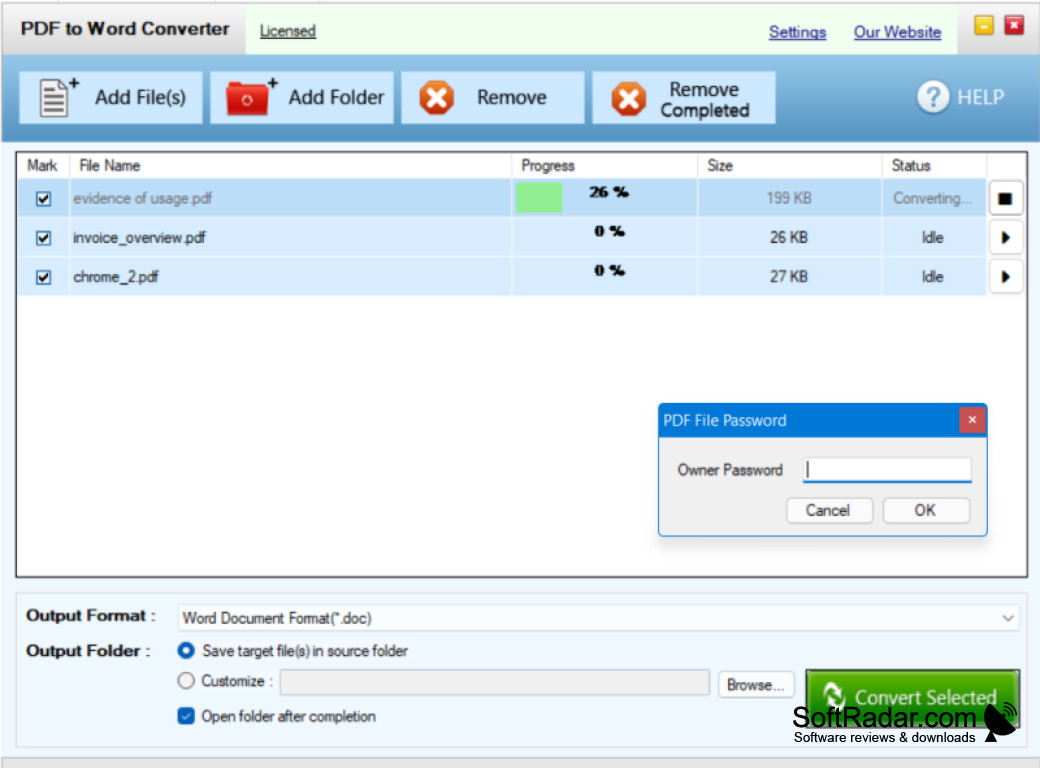1040x768 pixels.
Task: Click the Remove toolbar icon
Action: (436, 97)
